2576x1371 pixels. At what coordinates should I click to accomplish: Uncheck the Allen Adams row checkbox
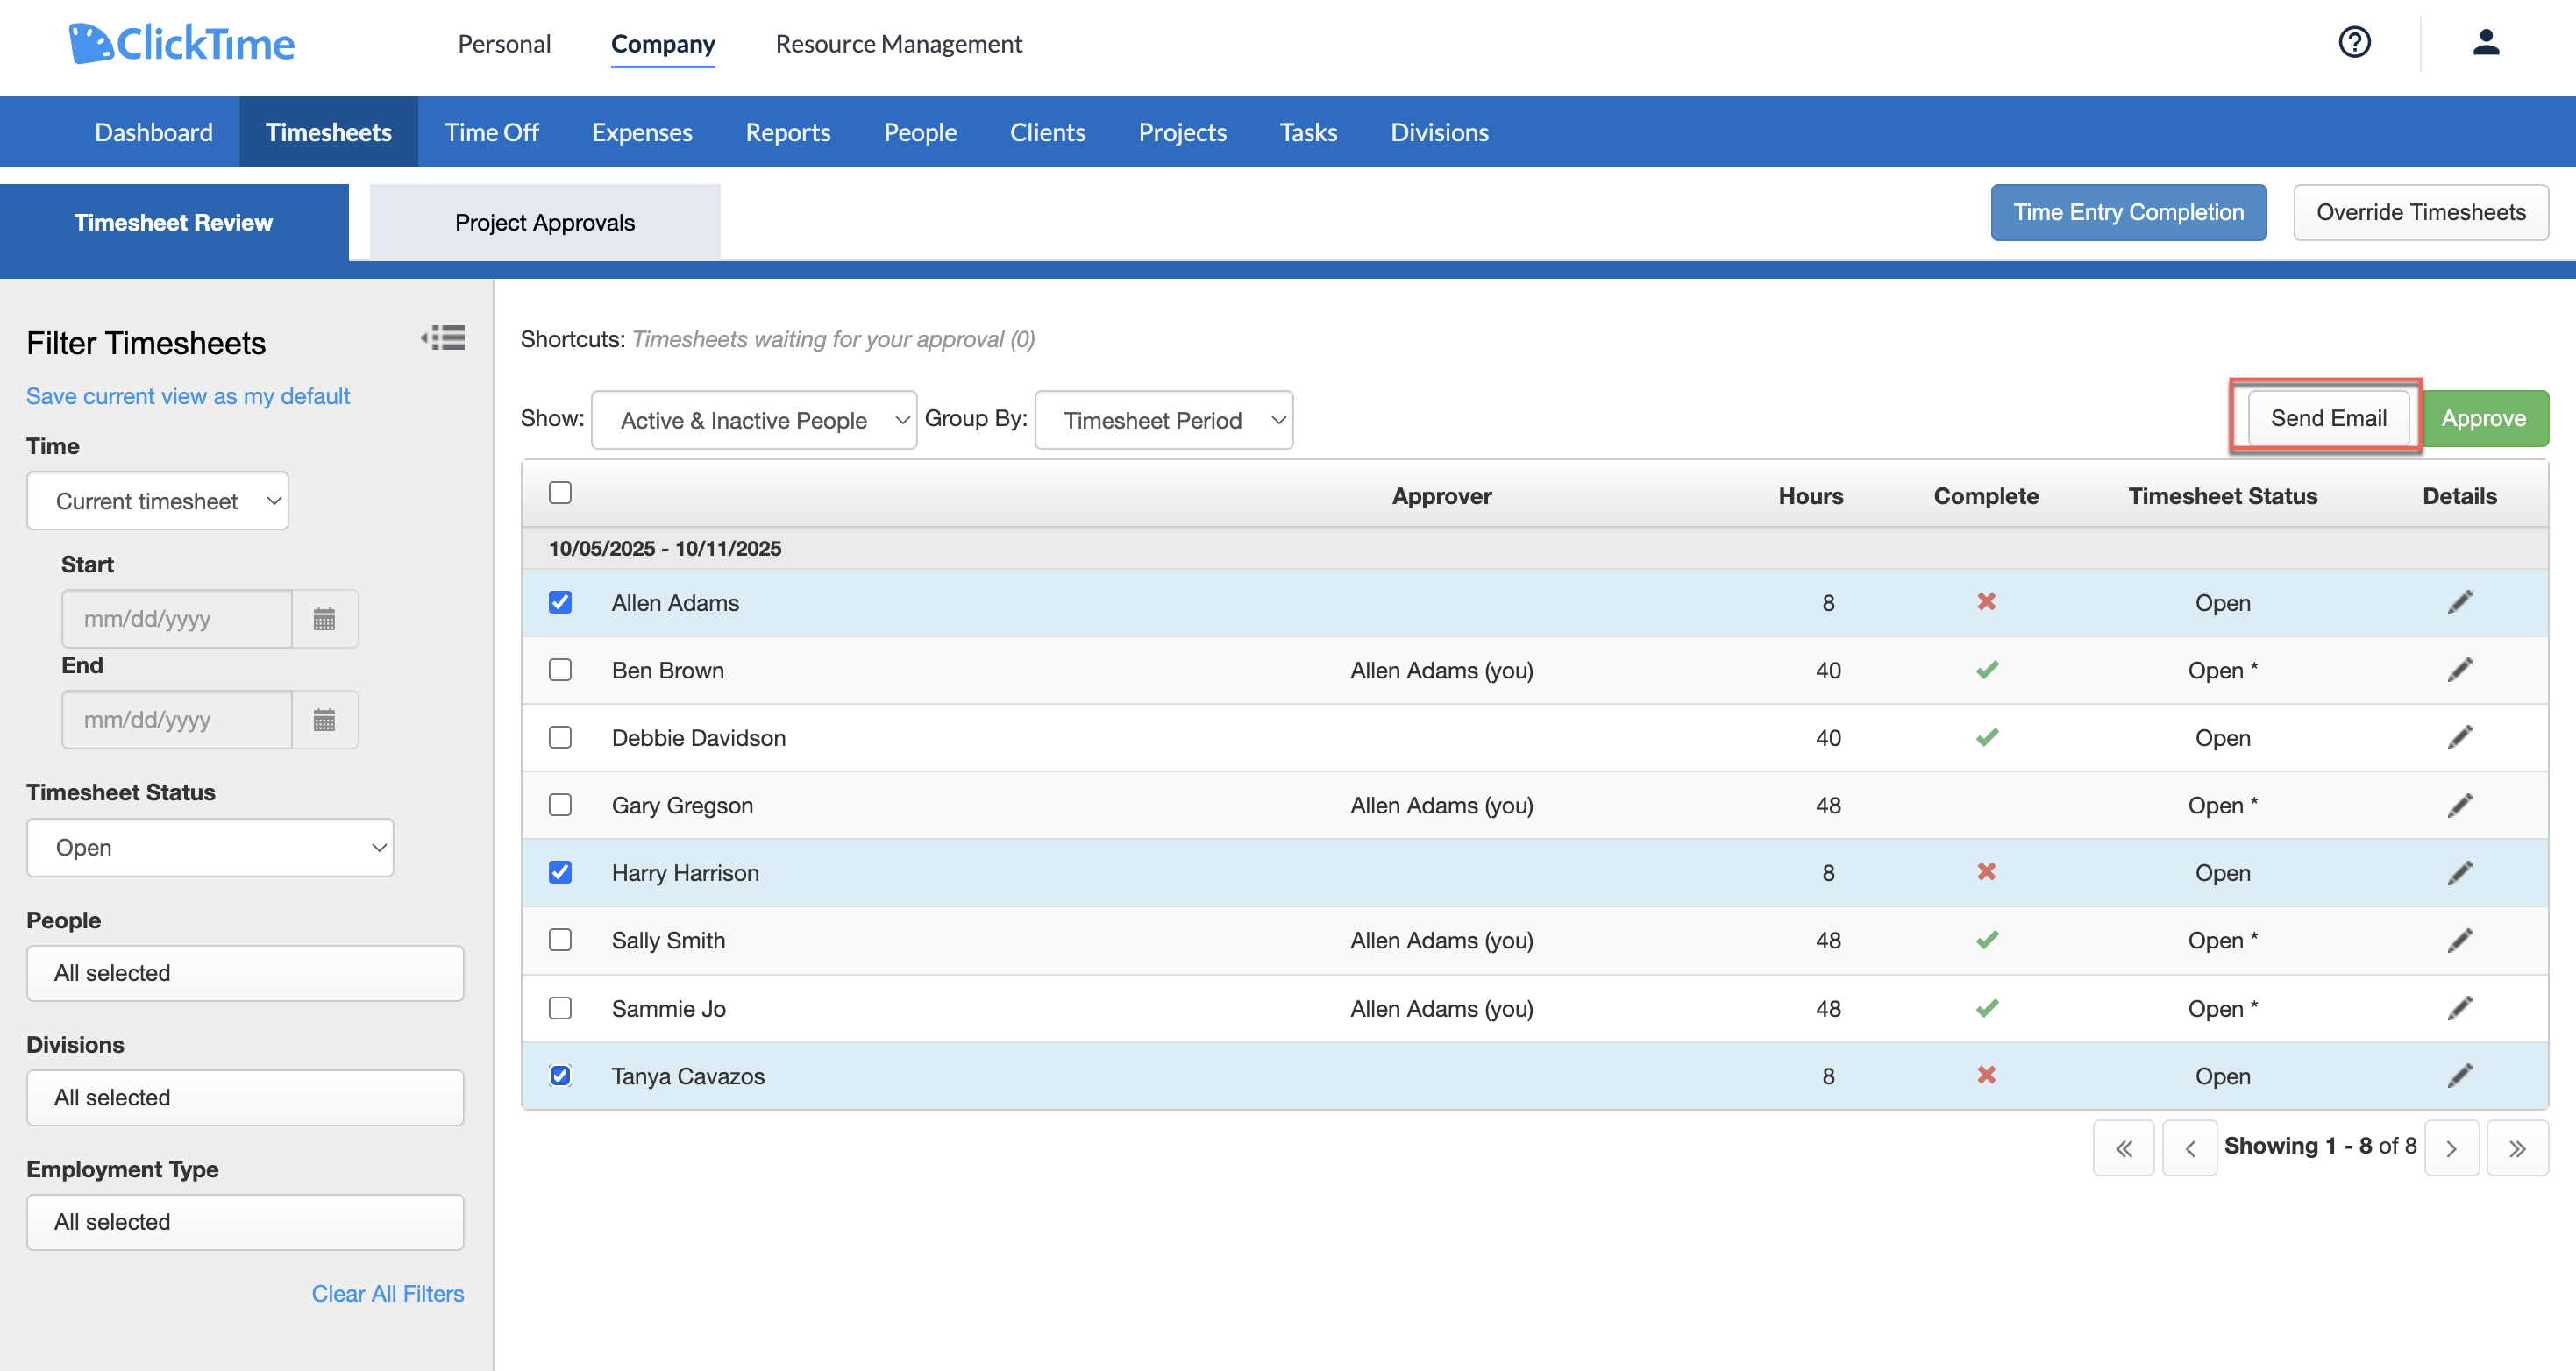pos(560,602)
